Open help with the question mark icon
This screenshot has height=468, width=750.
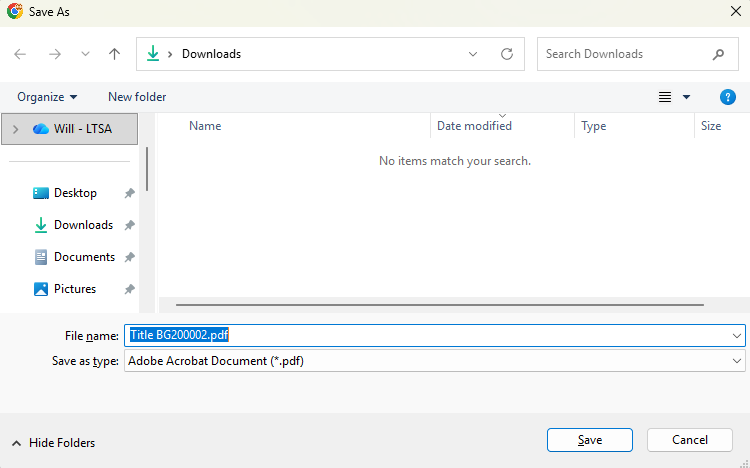[x=728, y=97]
